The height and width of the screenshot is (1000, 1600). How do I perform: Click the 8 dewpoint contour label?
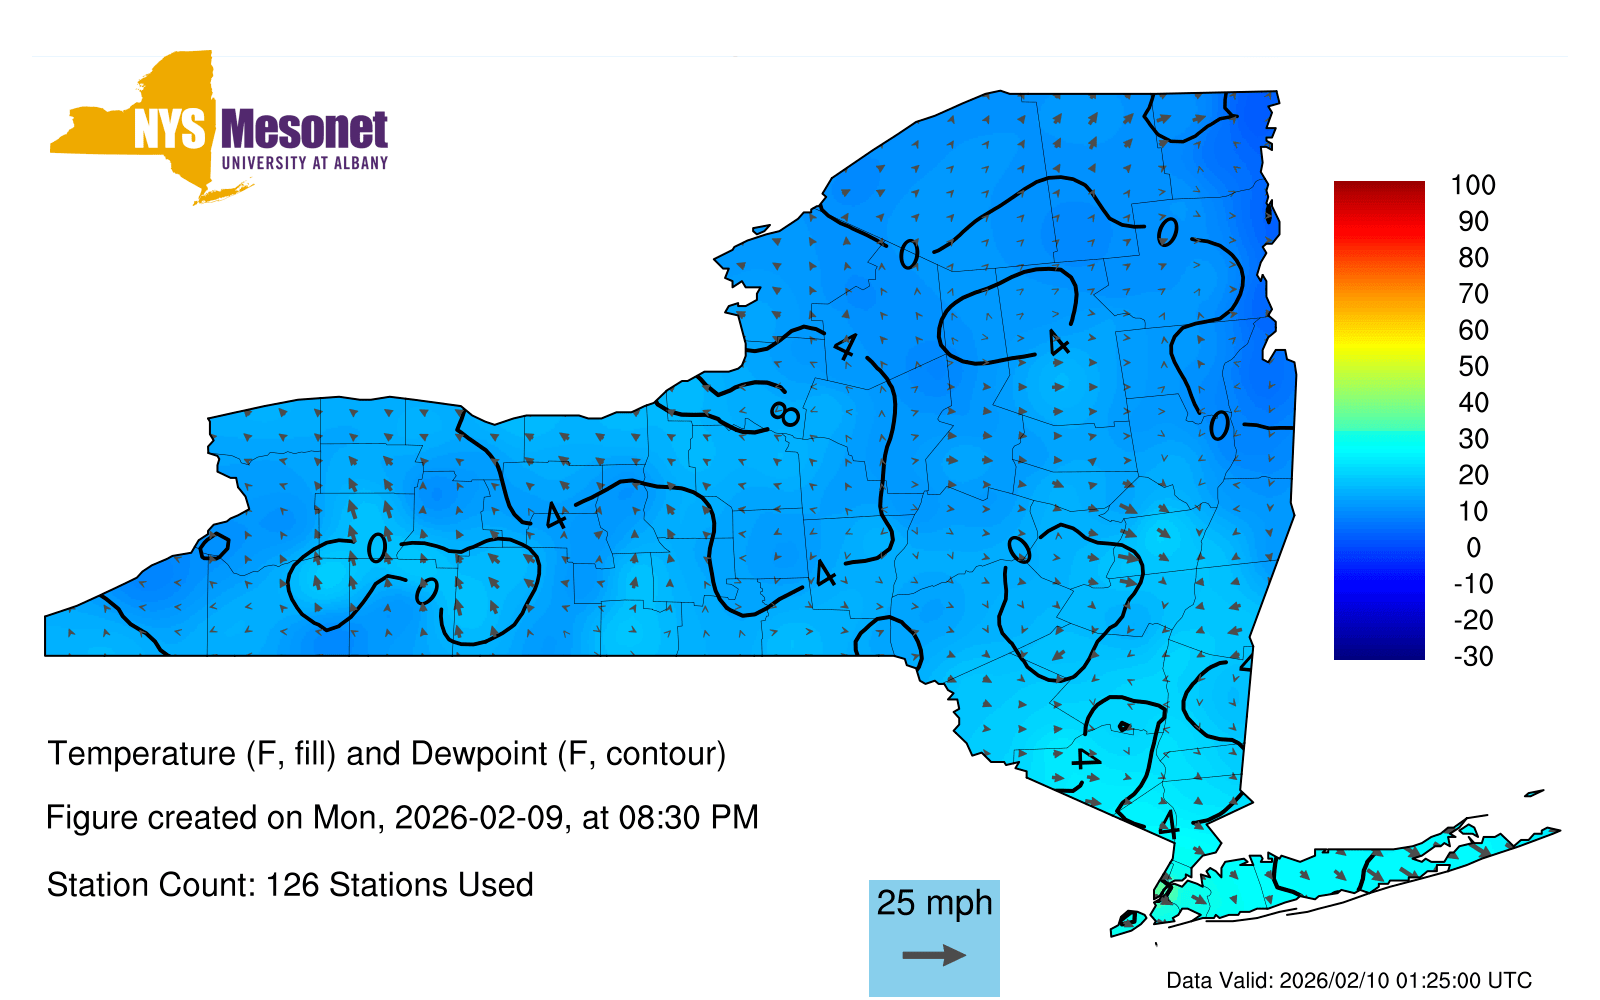pos(785,413)
